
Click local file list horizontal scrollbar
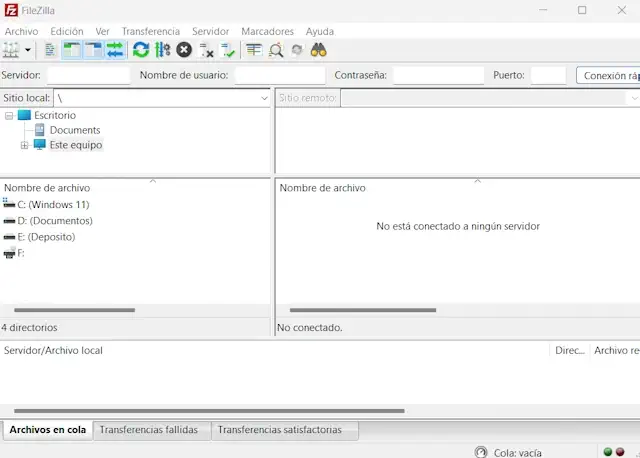pyautogui.click(x=74, y=310)
